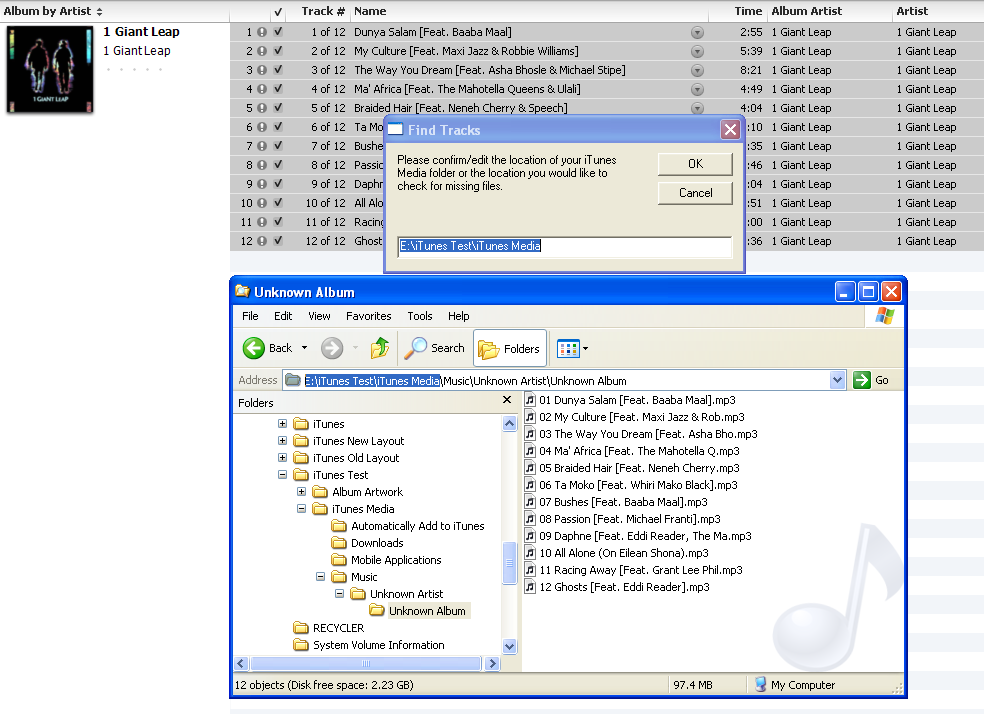Click the arrow button on My Culture row

pos(697,51)
